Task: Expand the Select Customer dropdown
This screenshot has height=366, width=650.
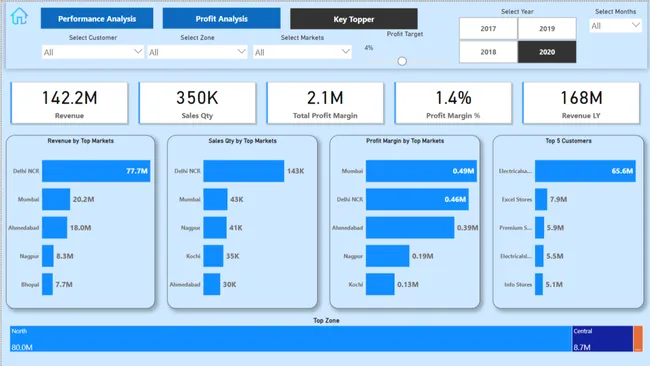Action: point(93,52)
